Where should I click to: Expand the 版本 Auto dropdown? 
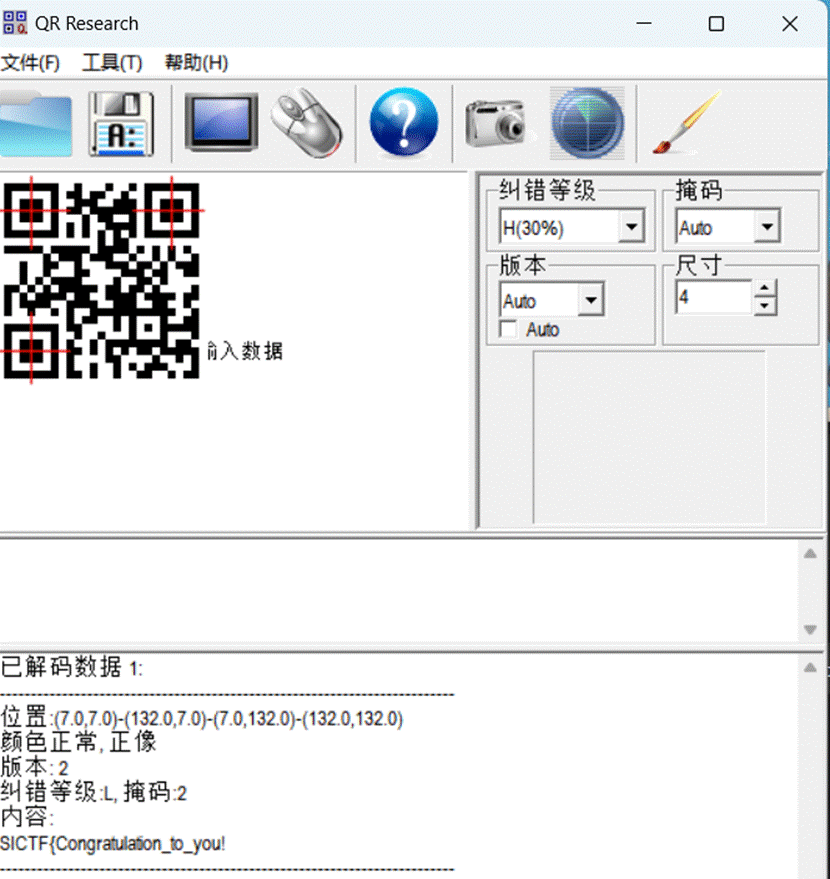tap(591, 300)
